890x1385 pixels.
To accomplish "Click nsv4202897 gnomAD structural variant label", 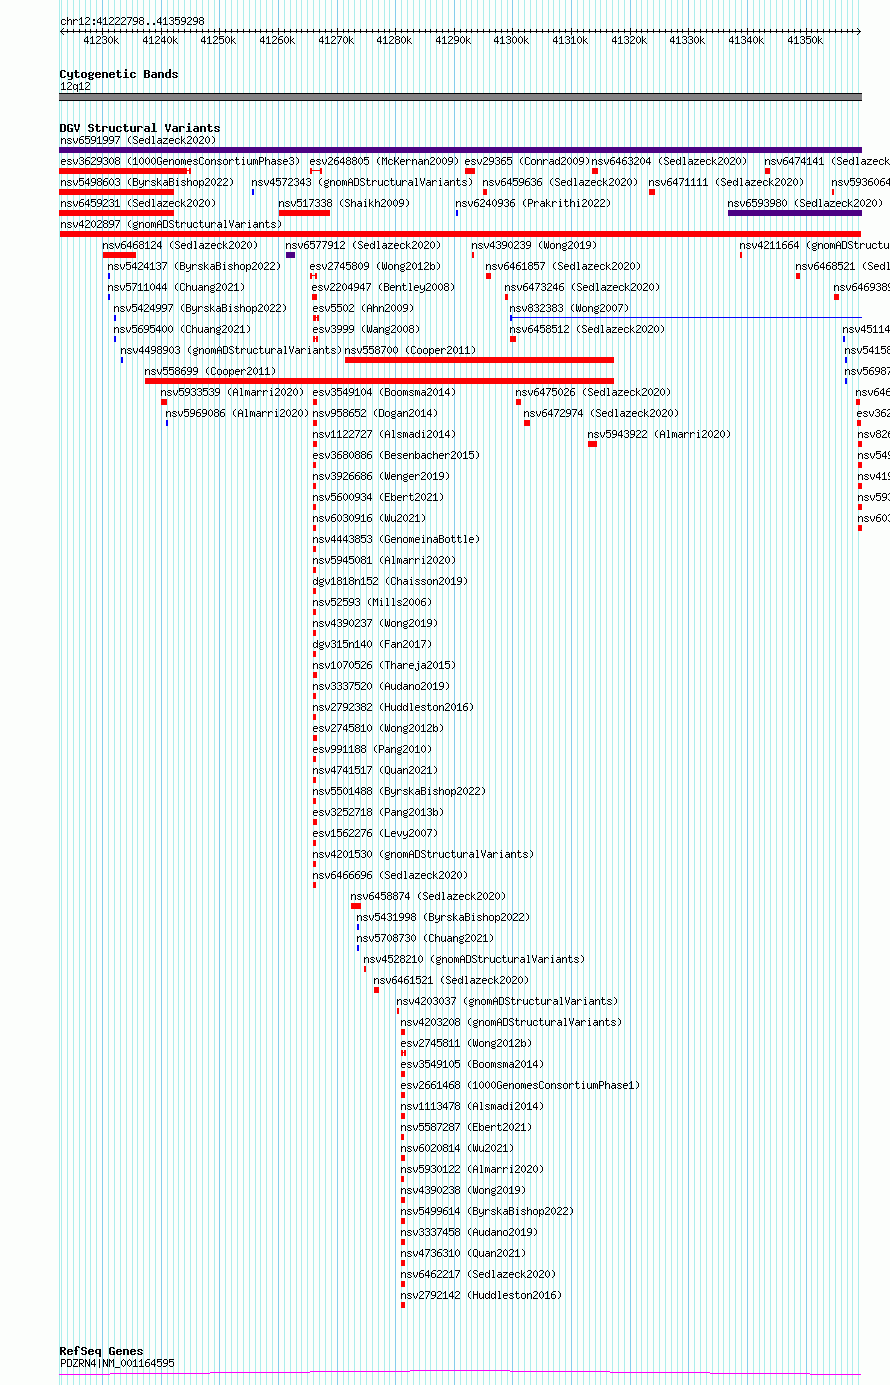I will click(170, 224).
